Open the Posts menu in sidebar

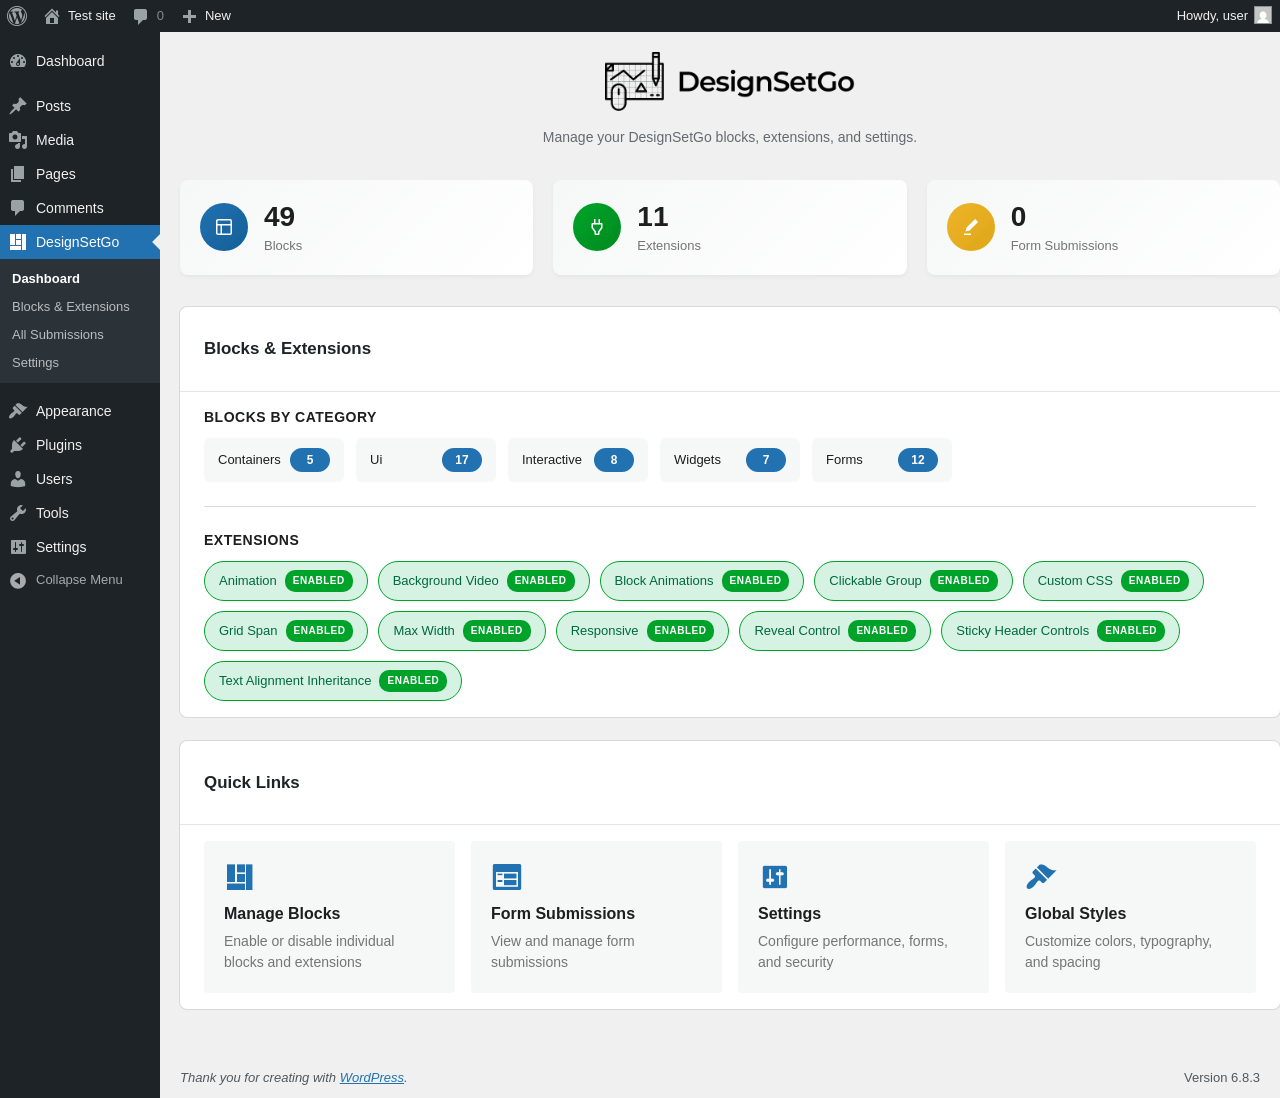coord(80,106)
